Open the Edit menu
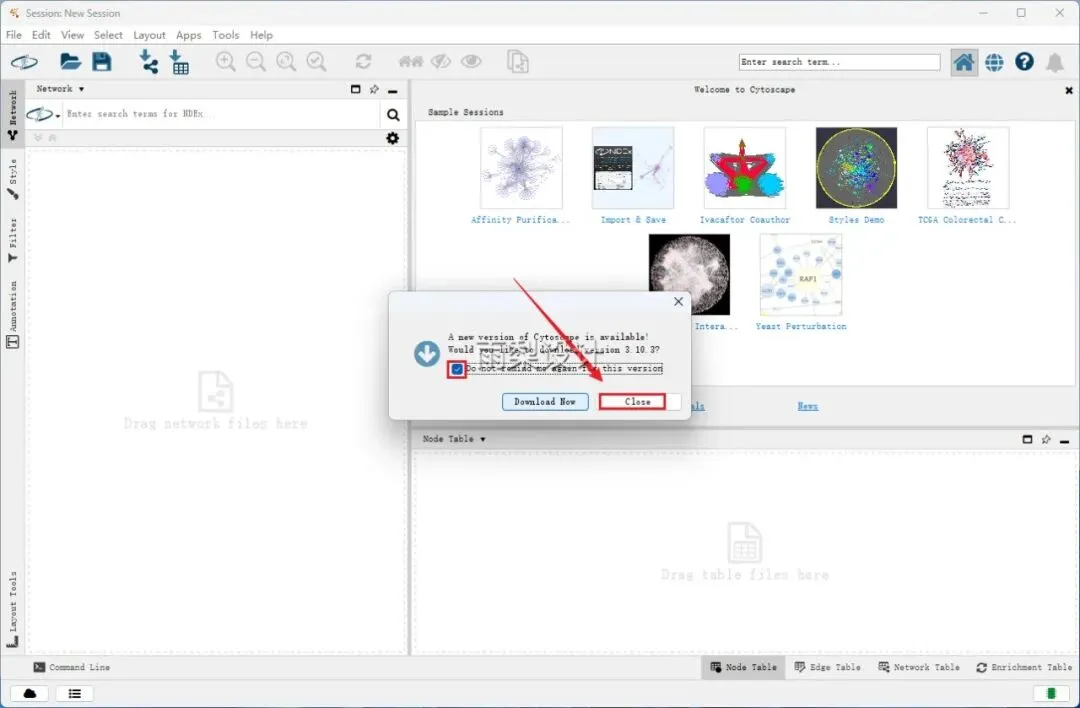 [41, 34]
